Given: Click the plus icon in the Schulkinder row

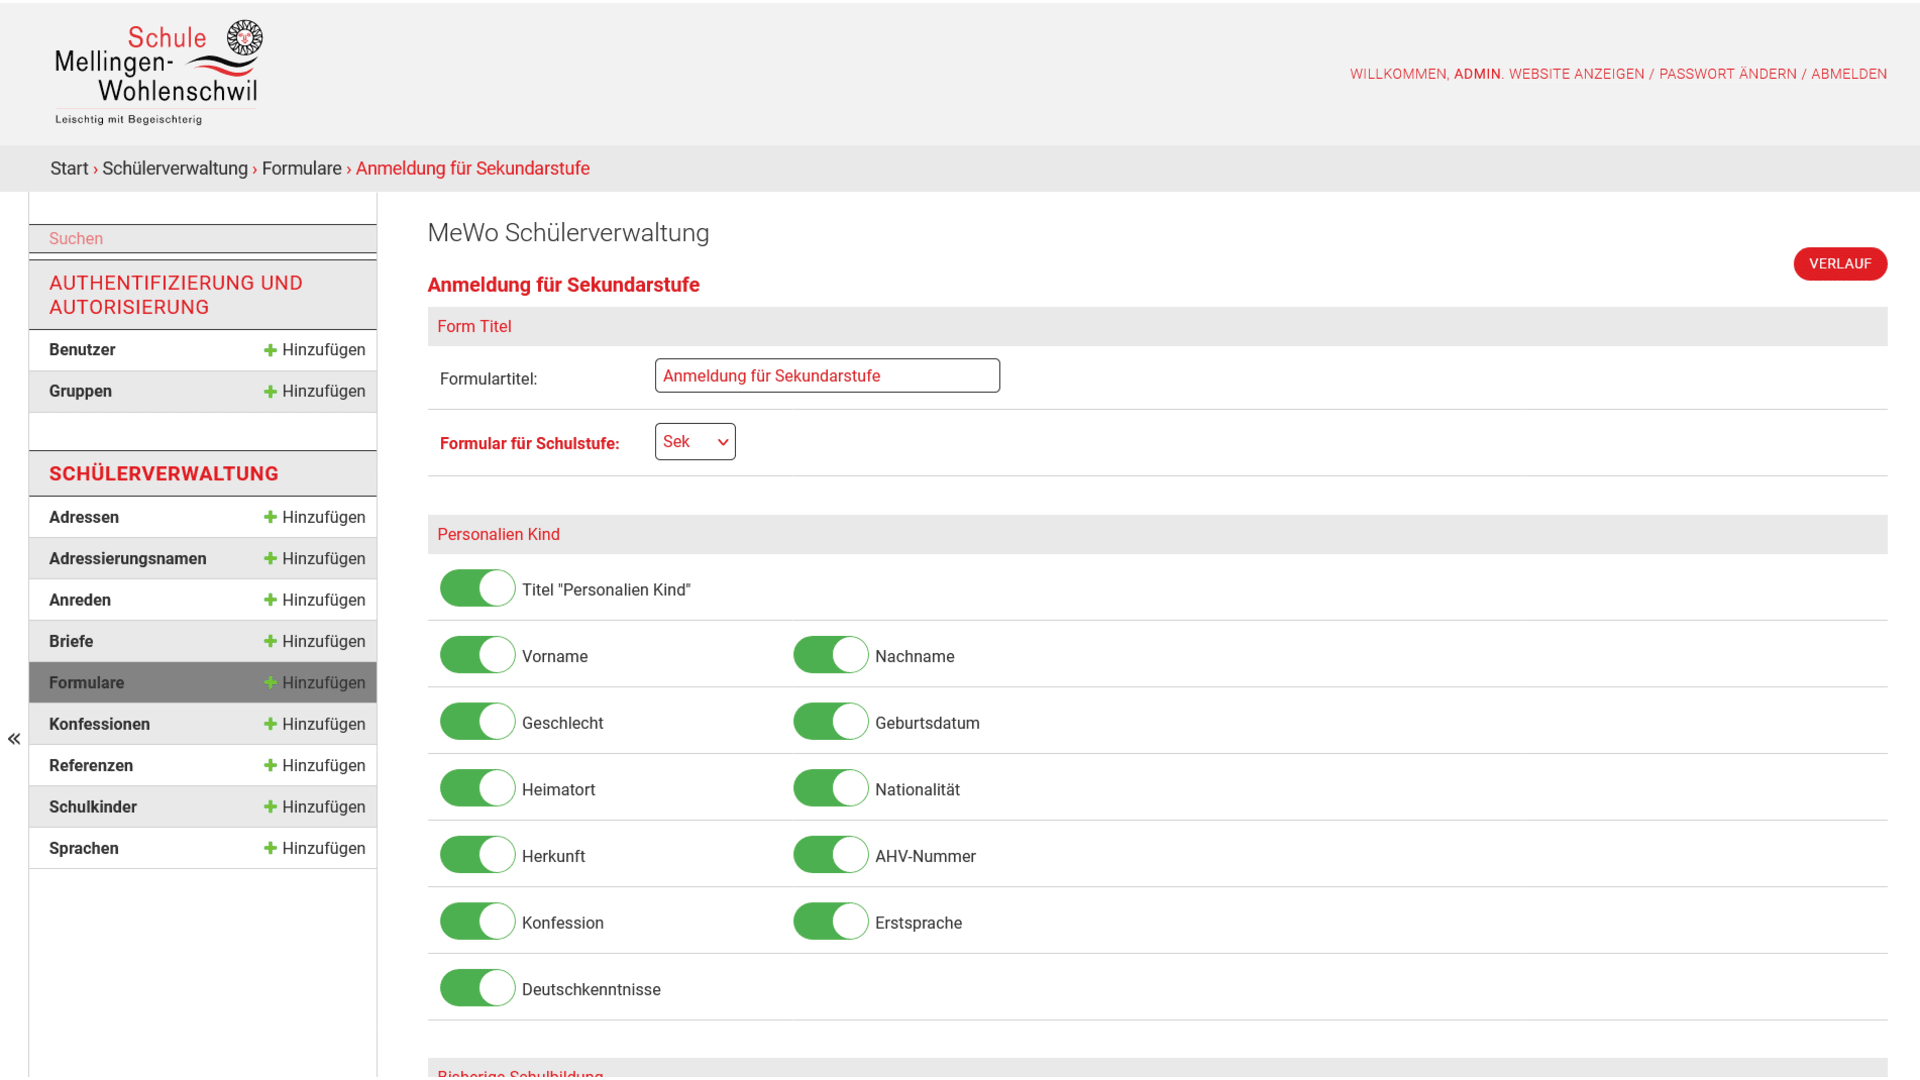Looking at the screenshot, I should 270,807.
